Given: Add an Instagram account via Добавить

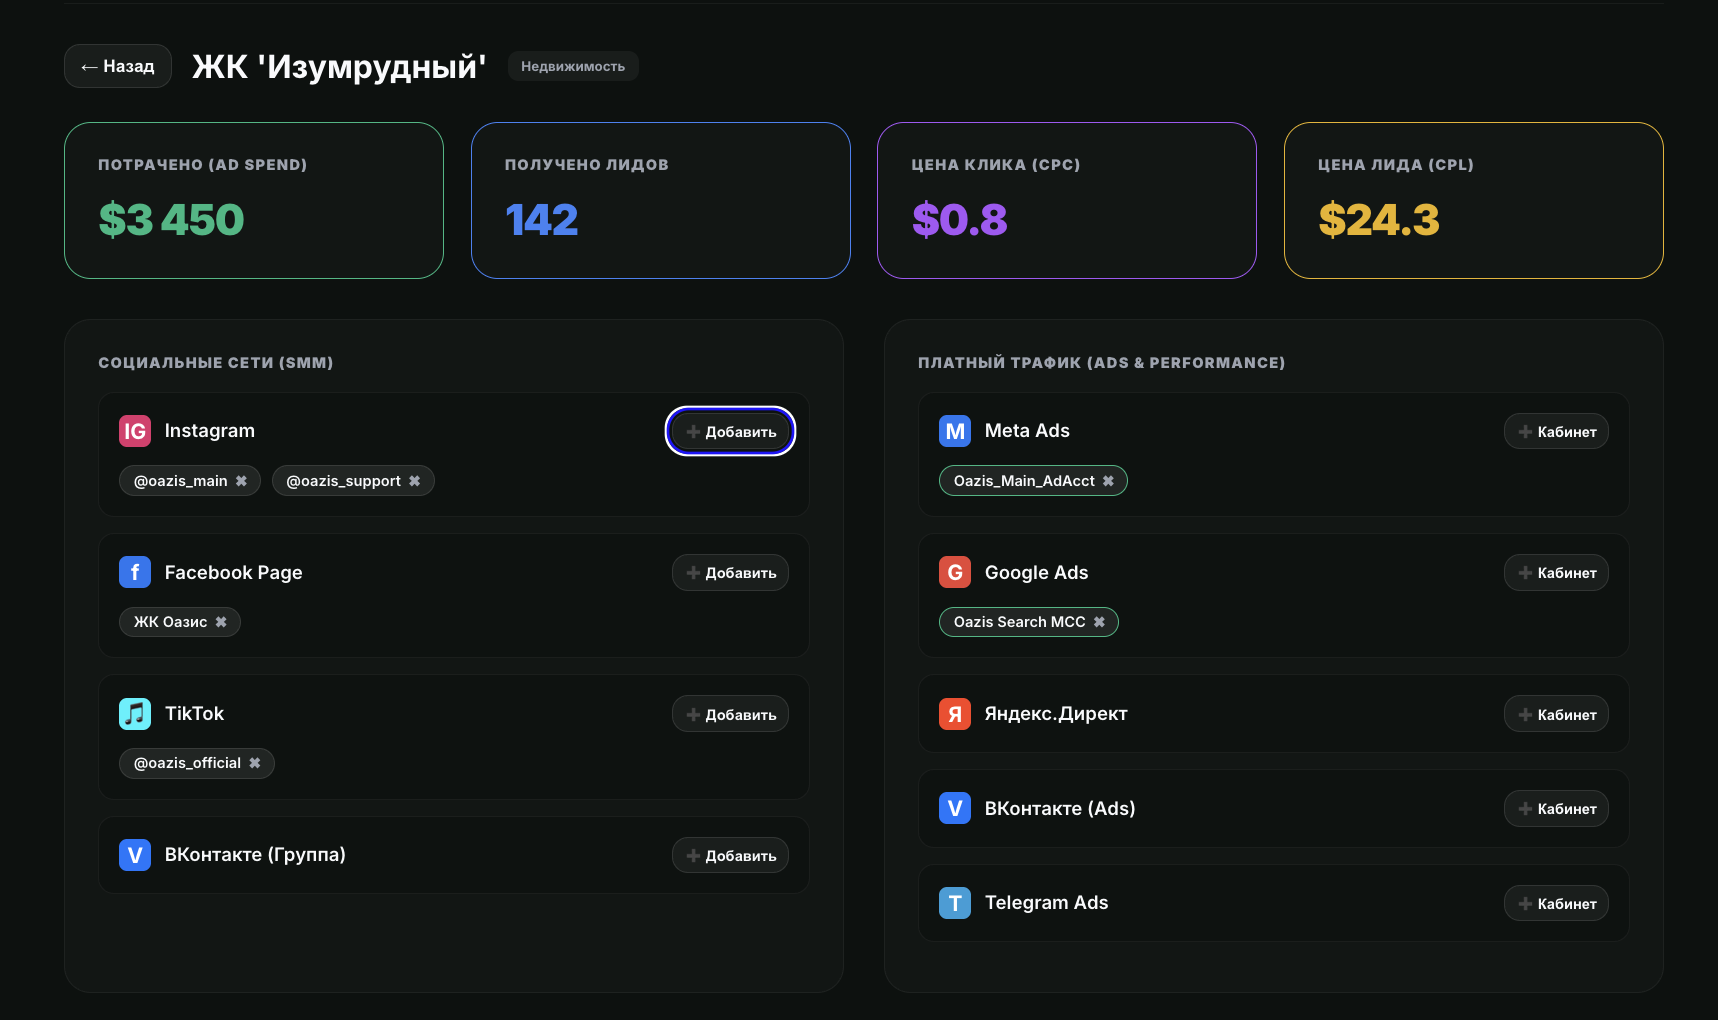Looking at the screenshot, I should [x=731, y=431].
